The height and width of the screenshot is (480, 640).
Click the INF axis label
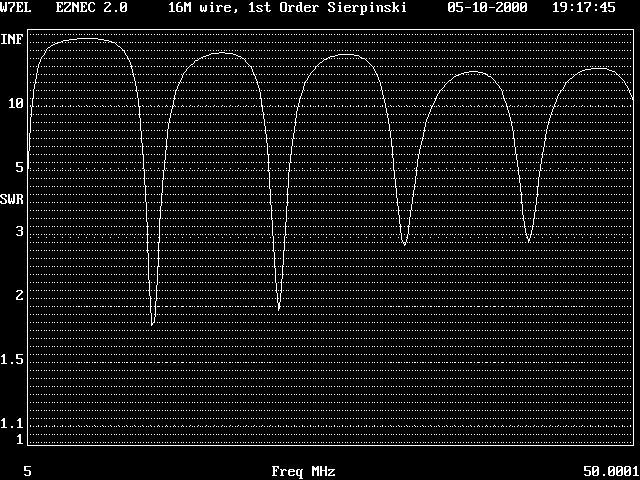(12, 40)
